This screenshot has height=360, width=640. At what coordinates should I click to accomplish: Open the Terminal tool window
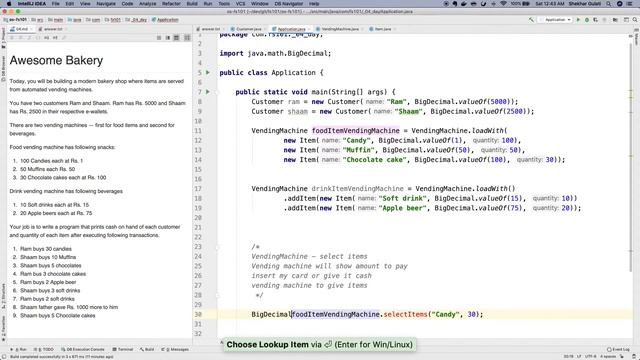pyautogui.click(x=123, y=349)
